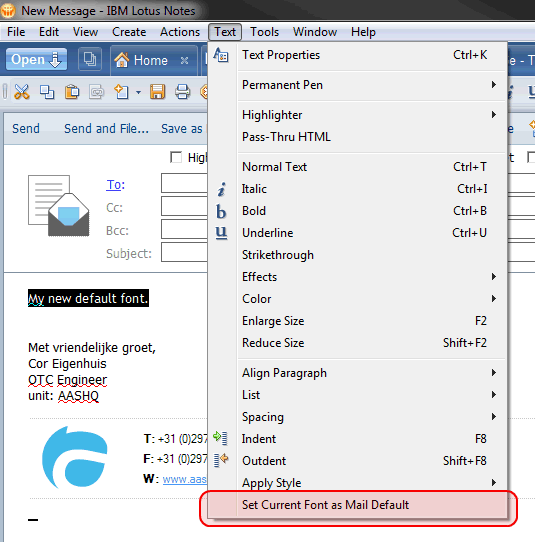Open the Actions menu
Screen dimensions: 535x542
pyautogui.click(x=180, y=32)
